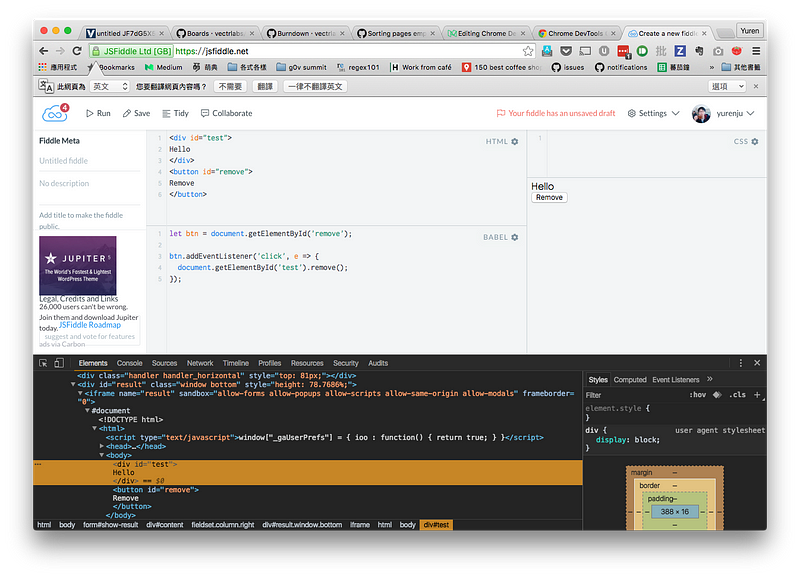Toggle the .cls class editor

point(737,395)
